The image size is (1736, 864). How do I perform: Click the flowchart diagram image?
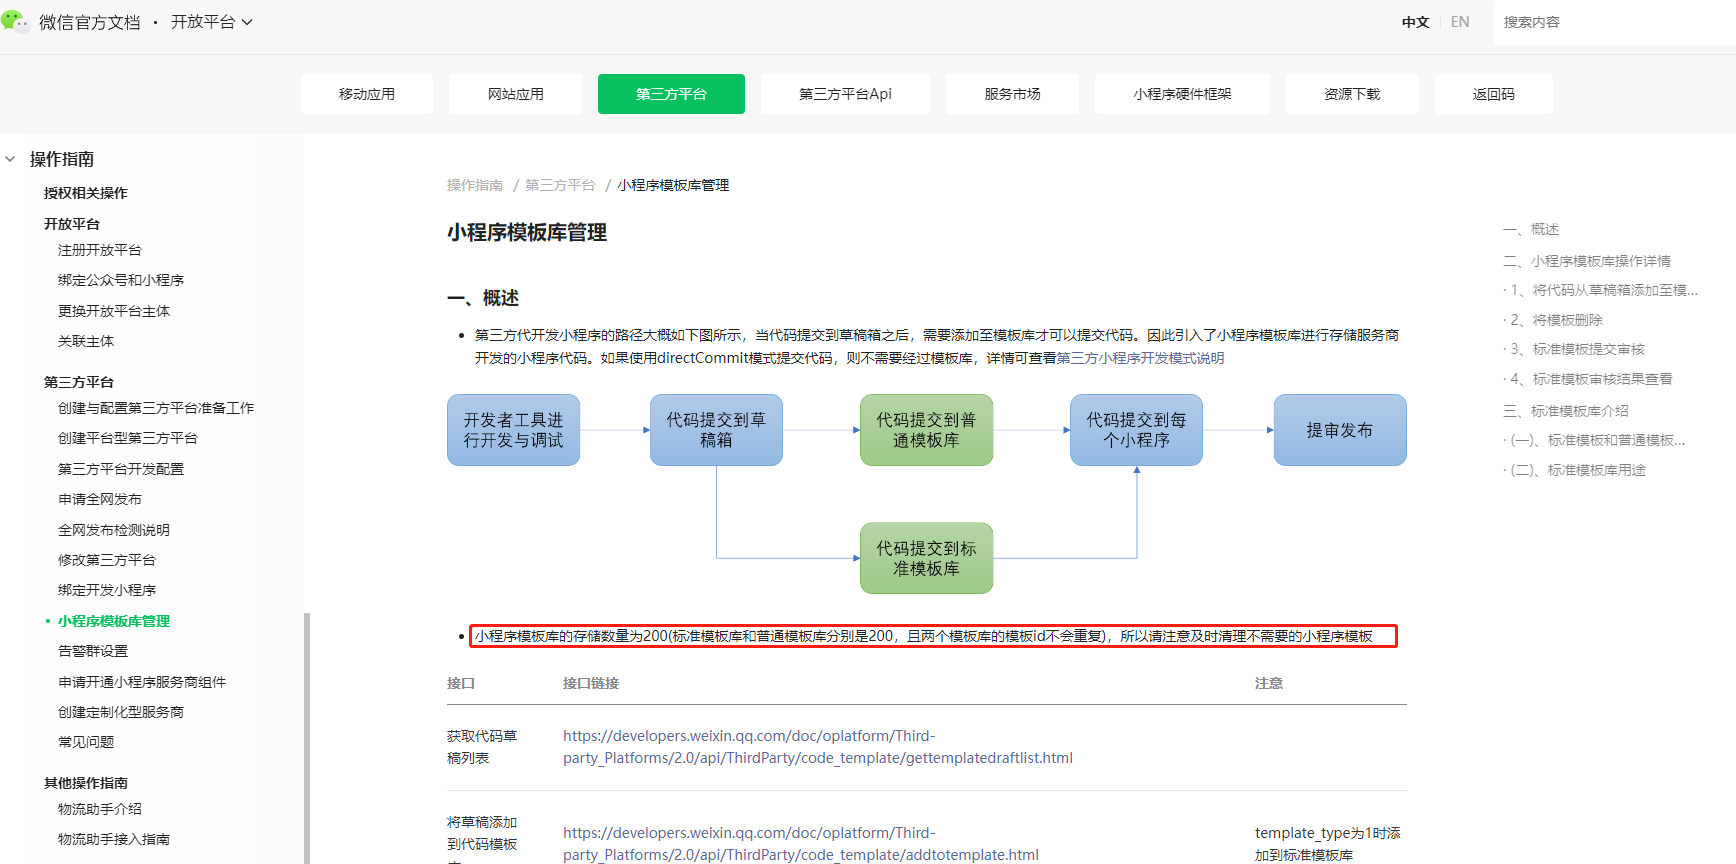927,494
